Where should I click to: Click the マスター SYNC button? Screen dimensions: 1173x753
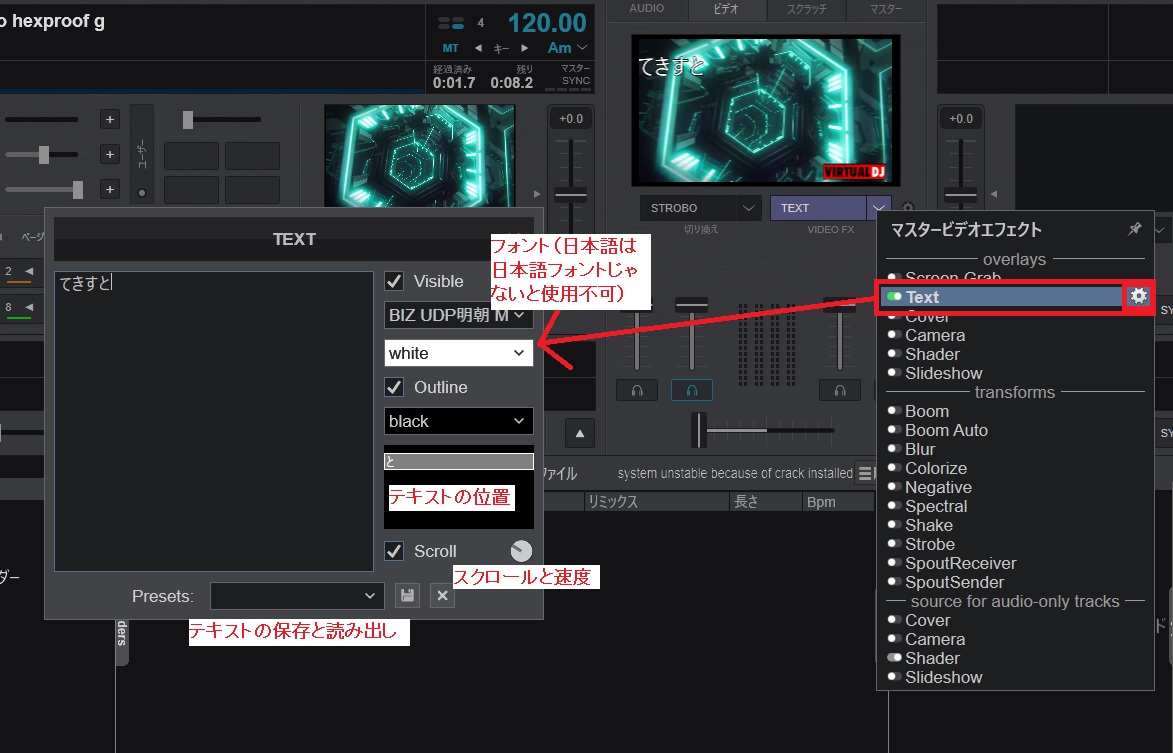coord(575,75)
